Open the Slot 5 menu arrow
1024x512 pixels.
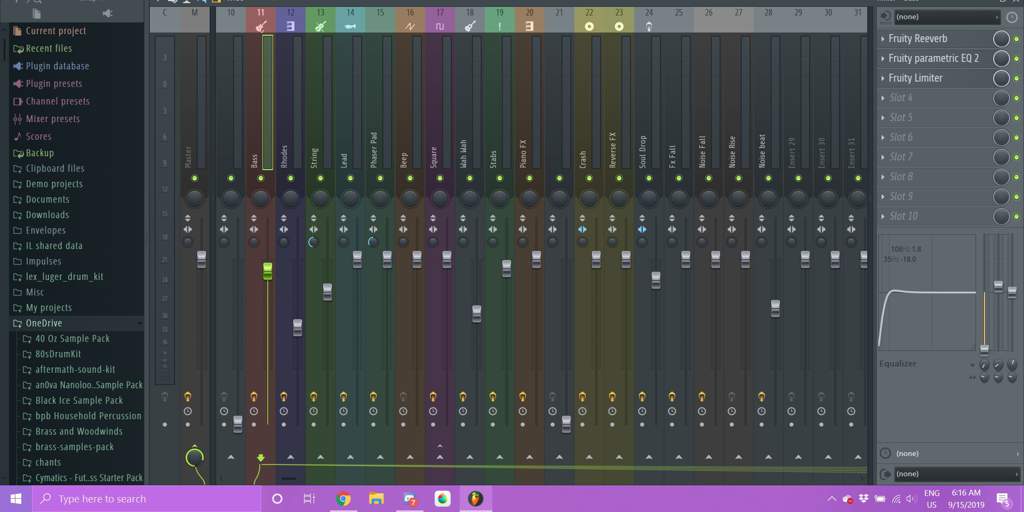click(883, 118)
